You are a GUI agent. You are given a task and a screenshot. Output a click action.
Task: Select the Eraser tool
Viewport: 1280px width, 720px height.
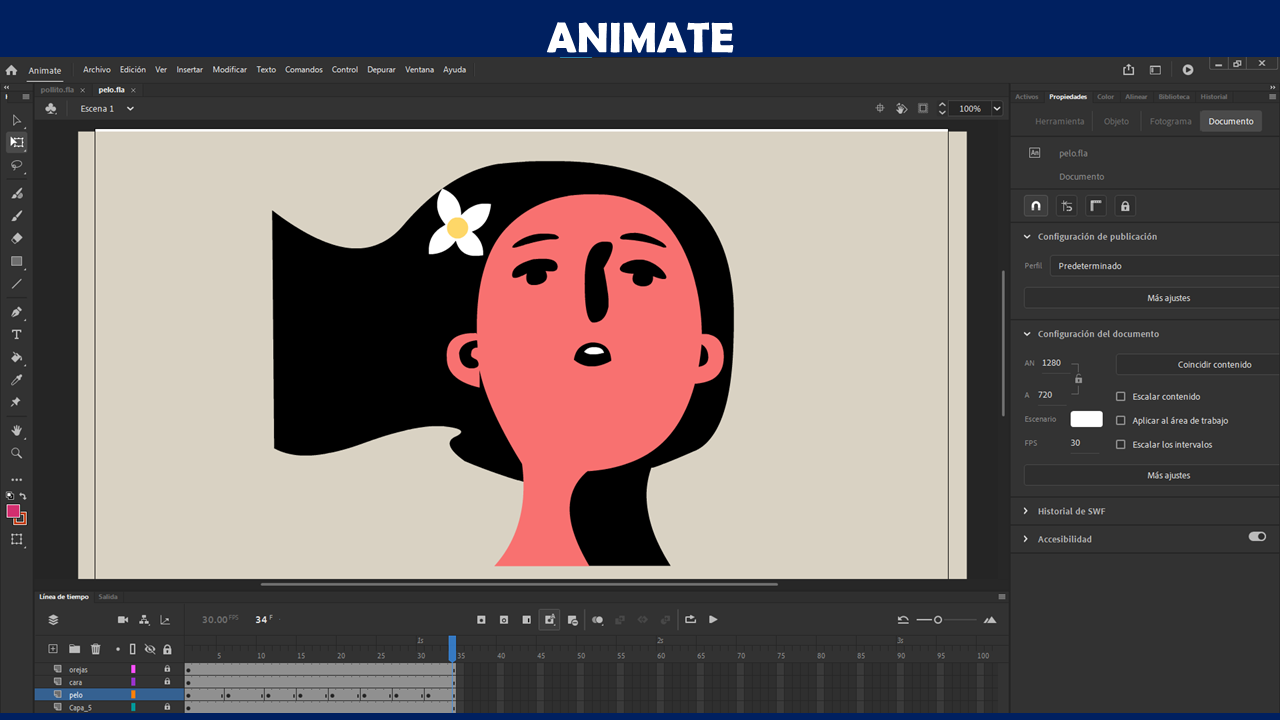click(x=17, y=239)
